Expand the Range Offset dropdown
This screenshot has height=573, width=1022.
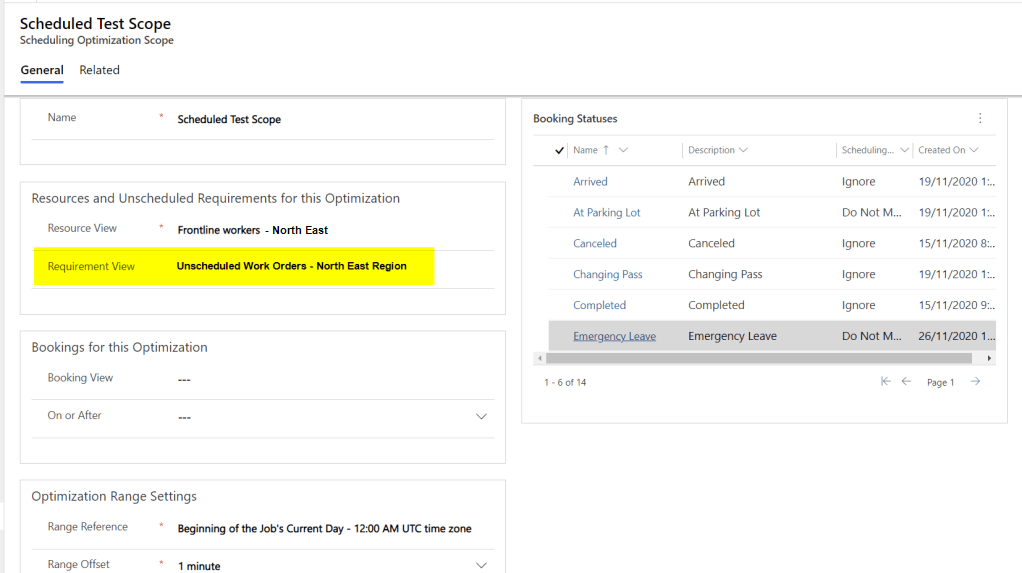[x=481, y=565]
